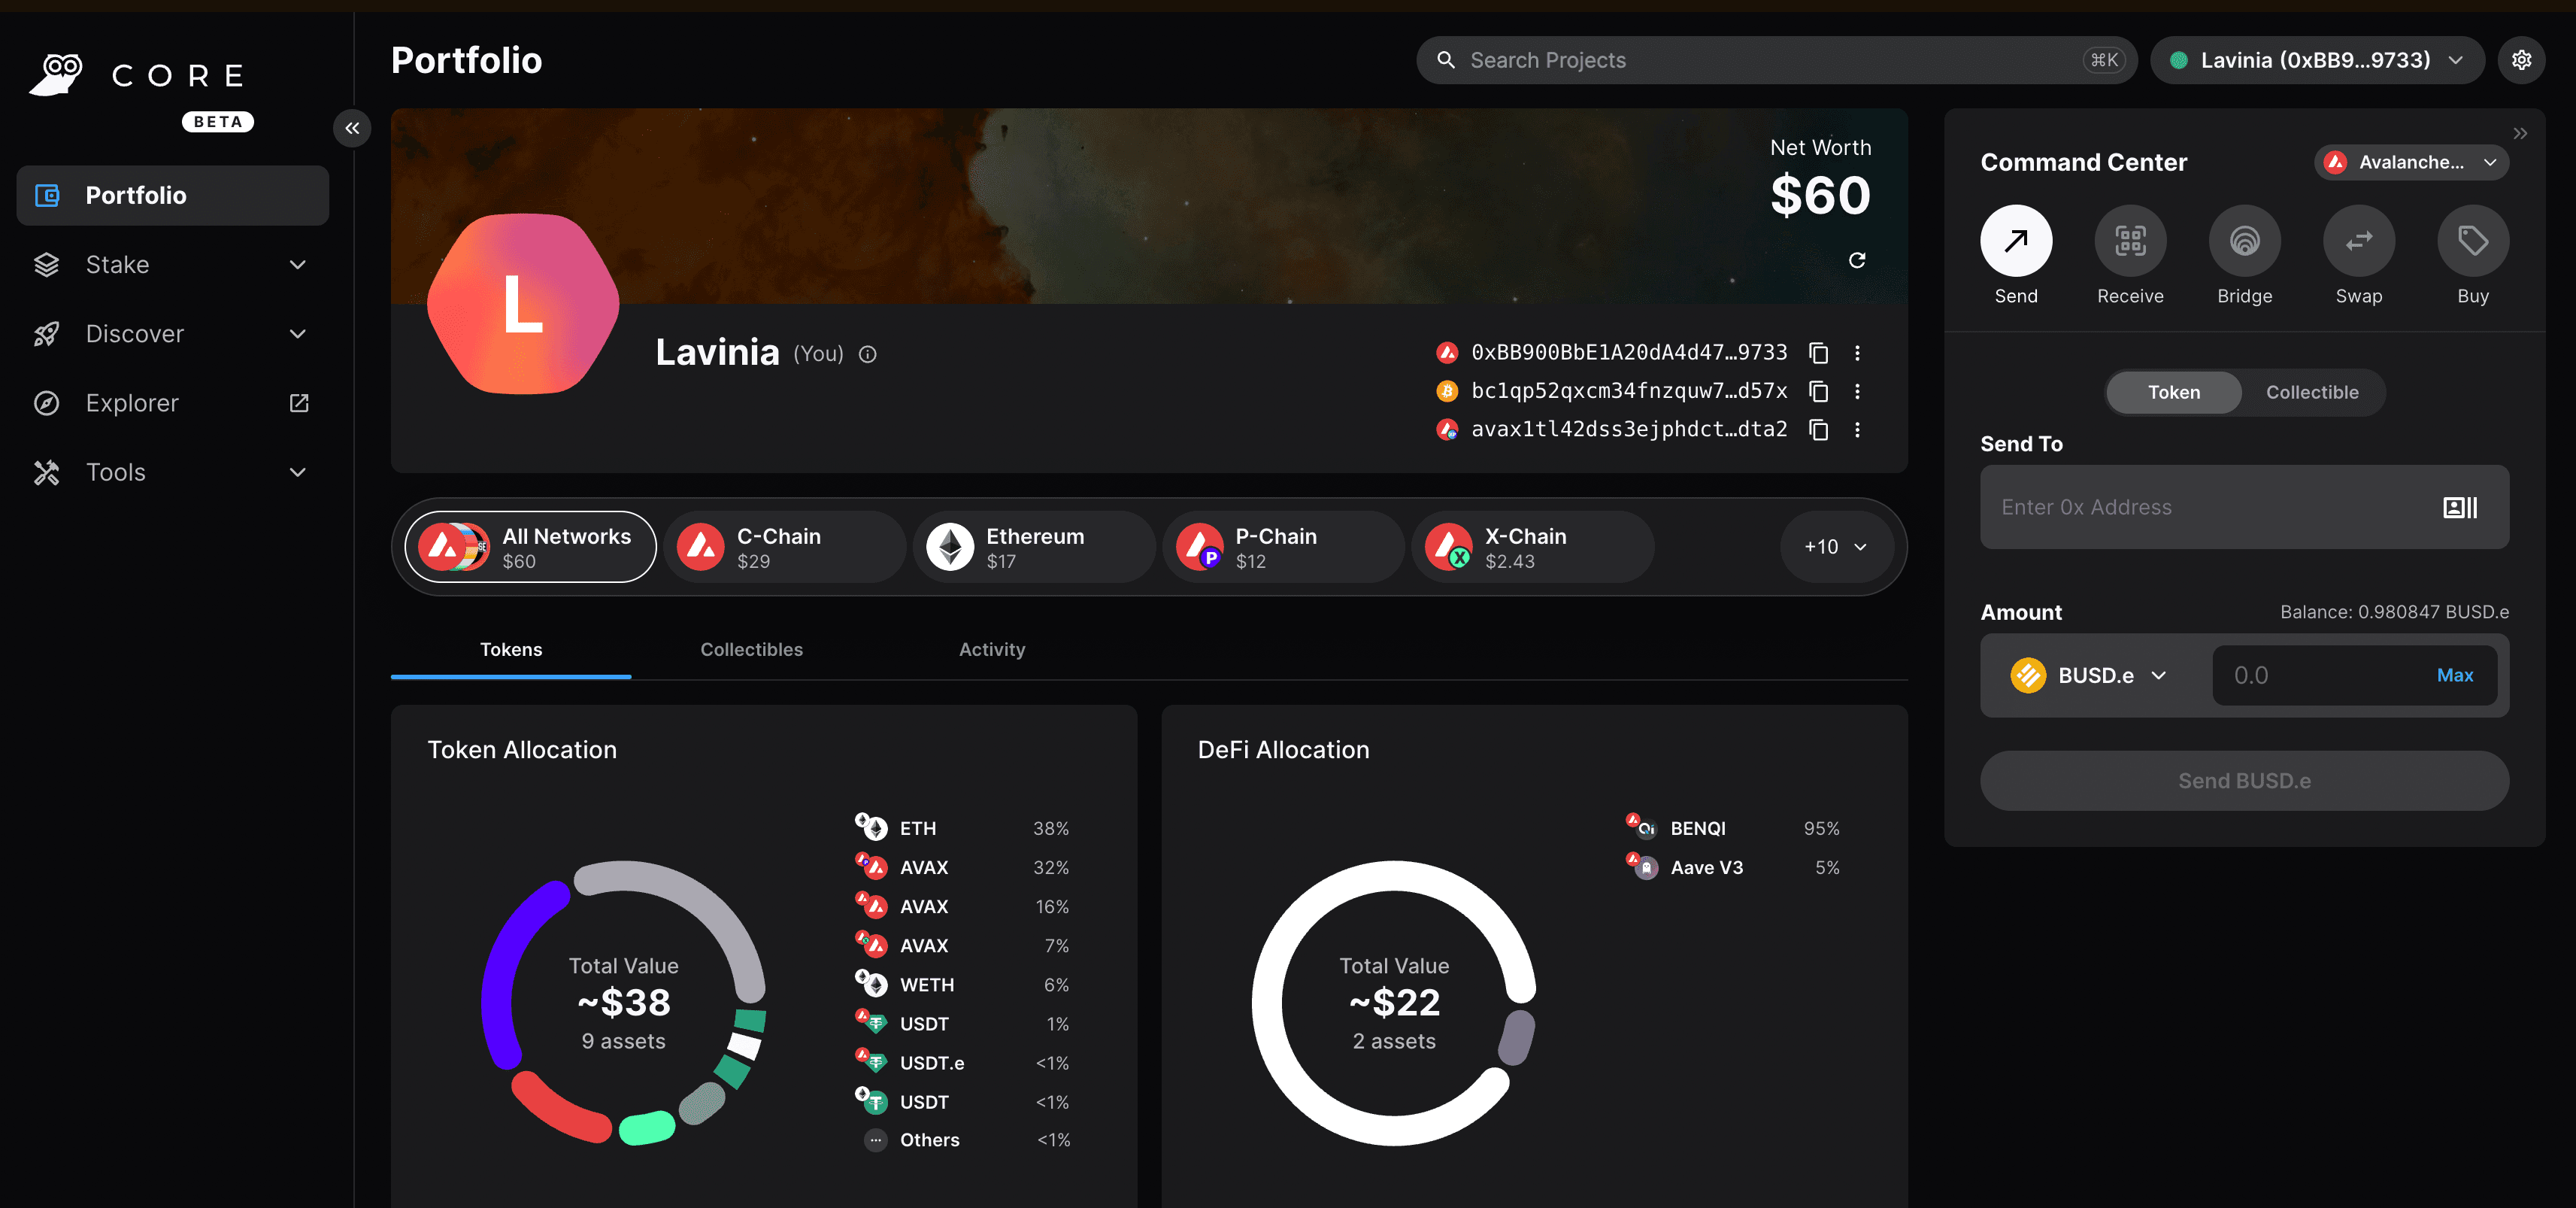Copy the 0xBB900BbE1A20 address
The image size is (2576, 1208).
[x=1818, y=353]
